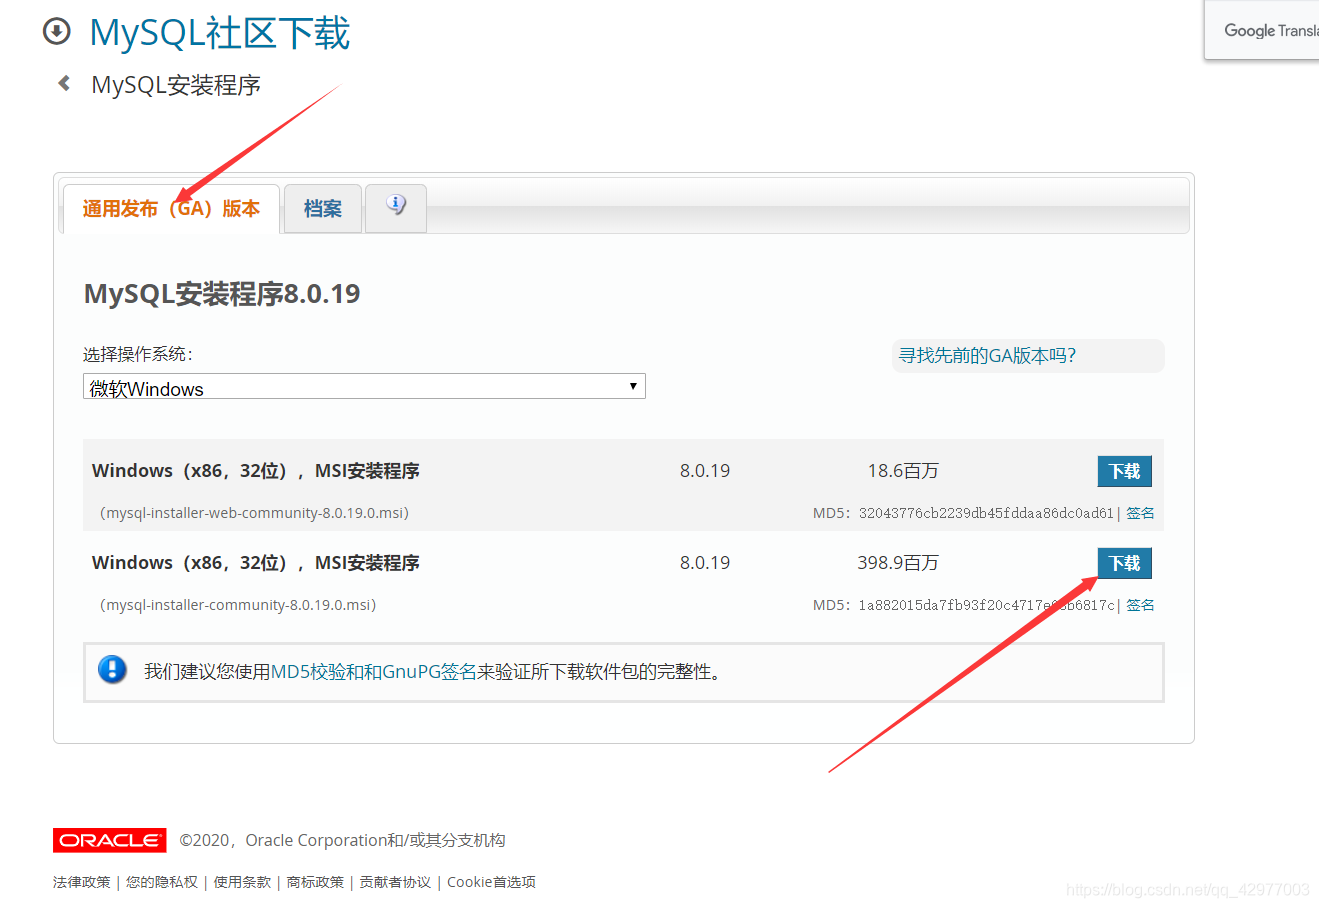Open the MD5校验和和GnuPG签名 link
1319x908 pixels.
(x=374, y=672)
